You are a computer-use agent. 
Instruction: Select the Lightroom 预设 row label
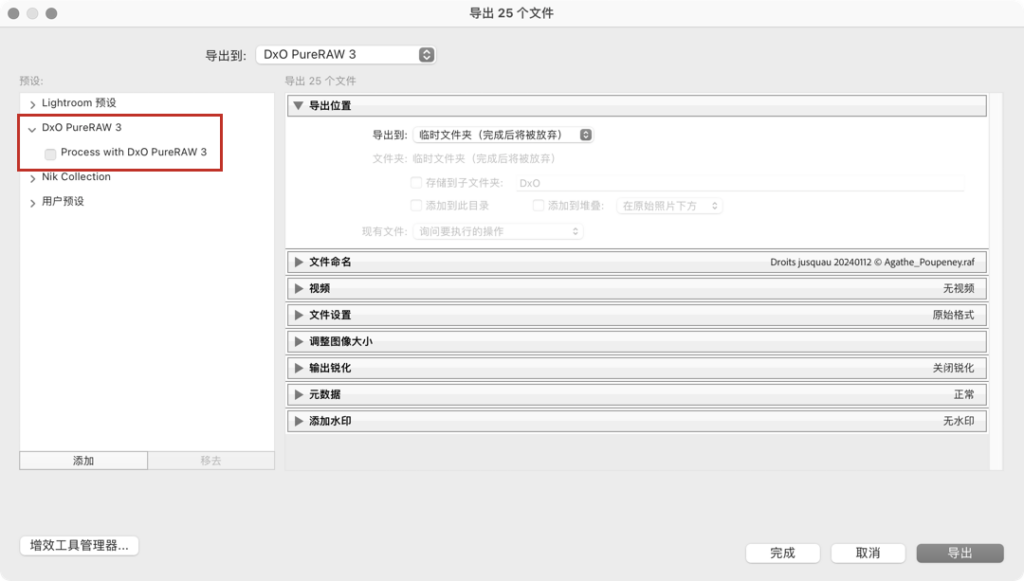[x=79, y=103]
